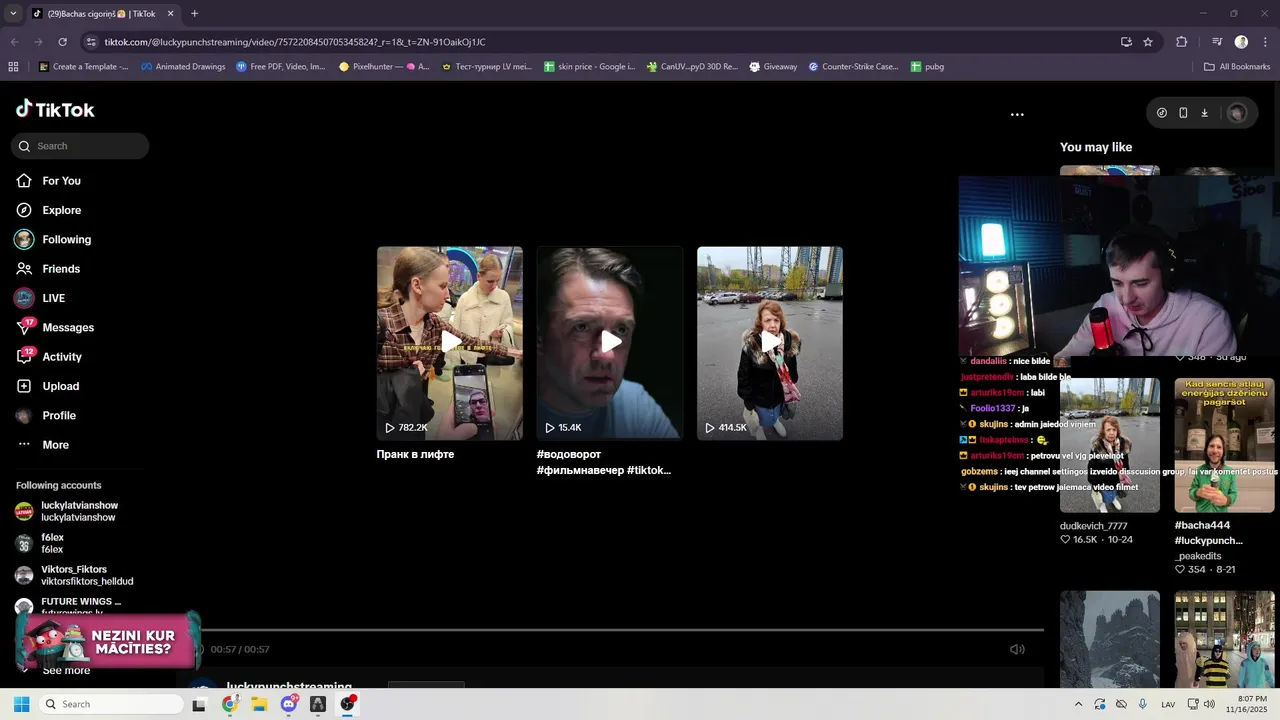The image size is (1280, 720).
Task: Open the For You feed
Action: pos(61,181)
